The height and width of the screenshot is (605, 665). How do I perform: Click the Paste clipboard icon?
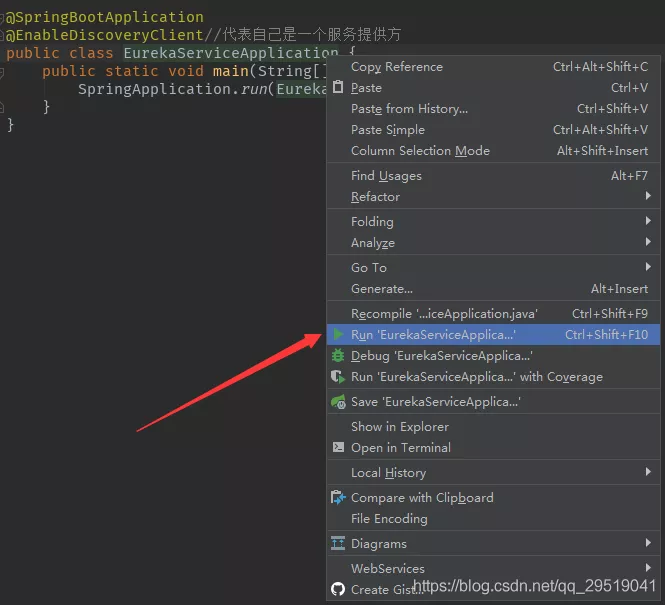pos(338,87)
